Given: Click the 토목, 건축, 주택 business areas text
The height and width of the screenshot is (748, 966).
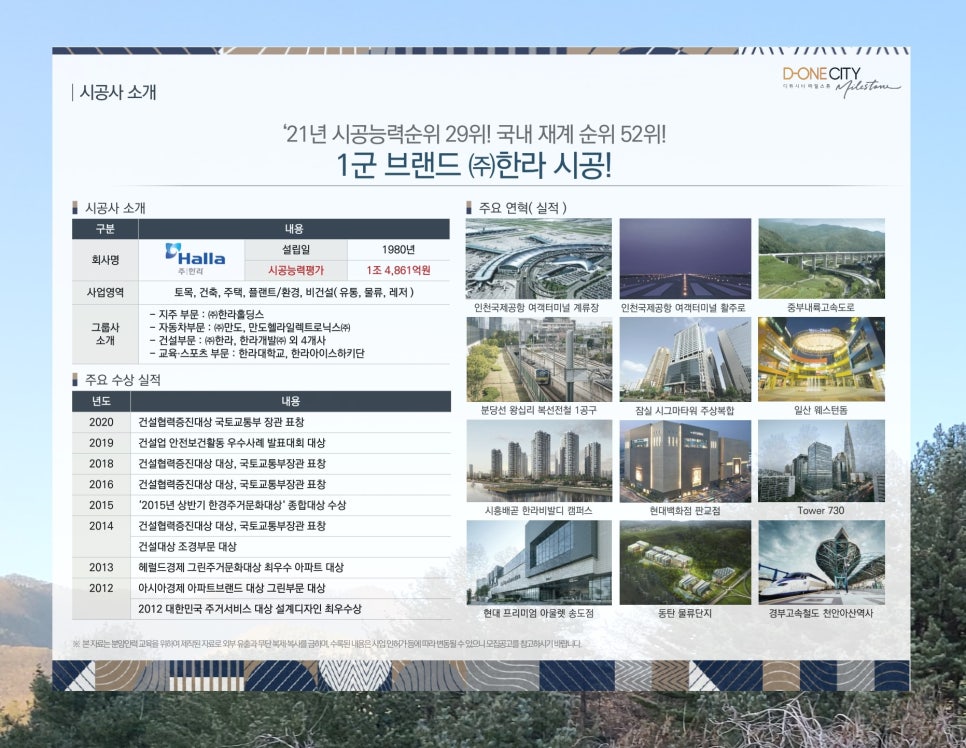Looking at the screenshot, I should pos(294,293).
